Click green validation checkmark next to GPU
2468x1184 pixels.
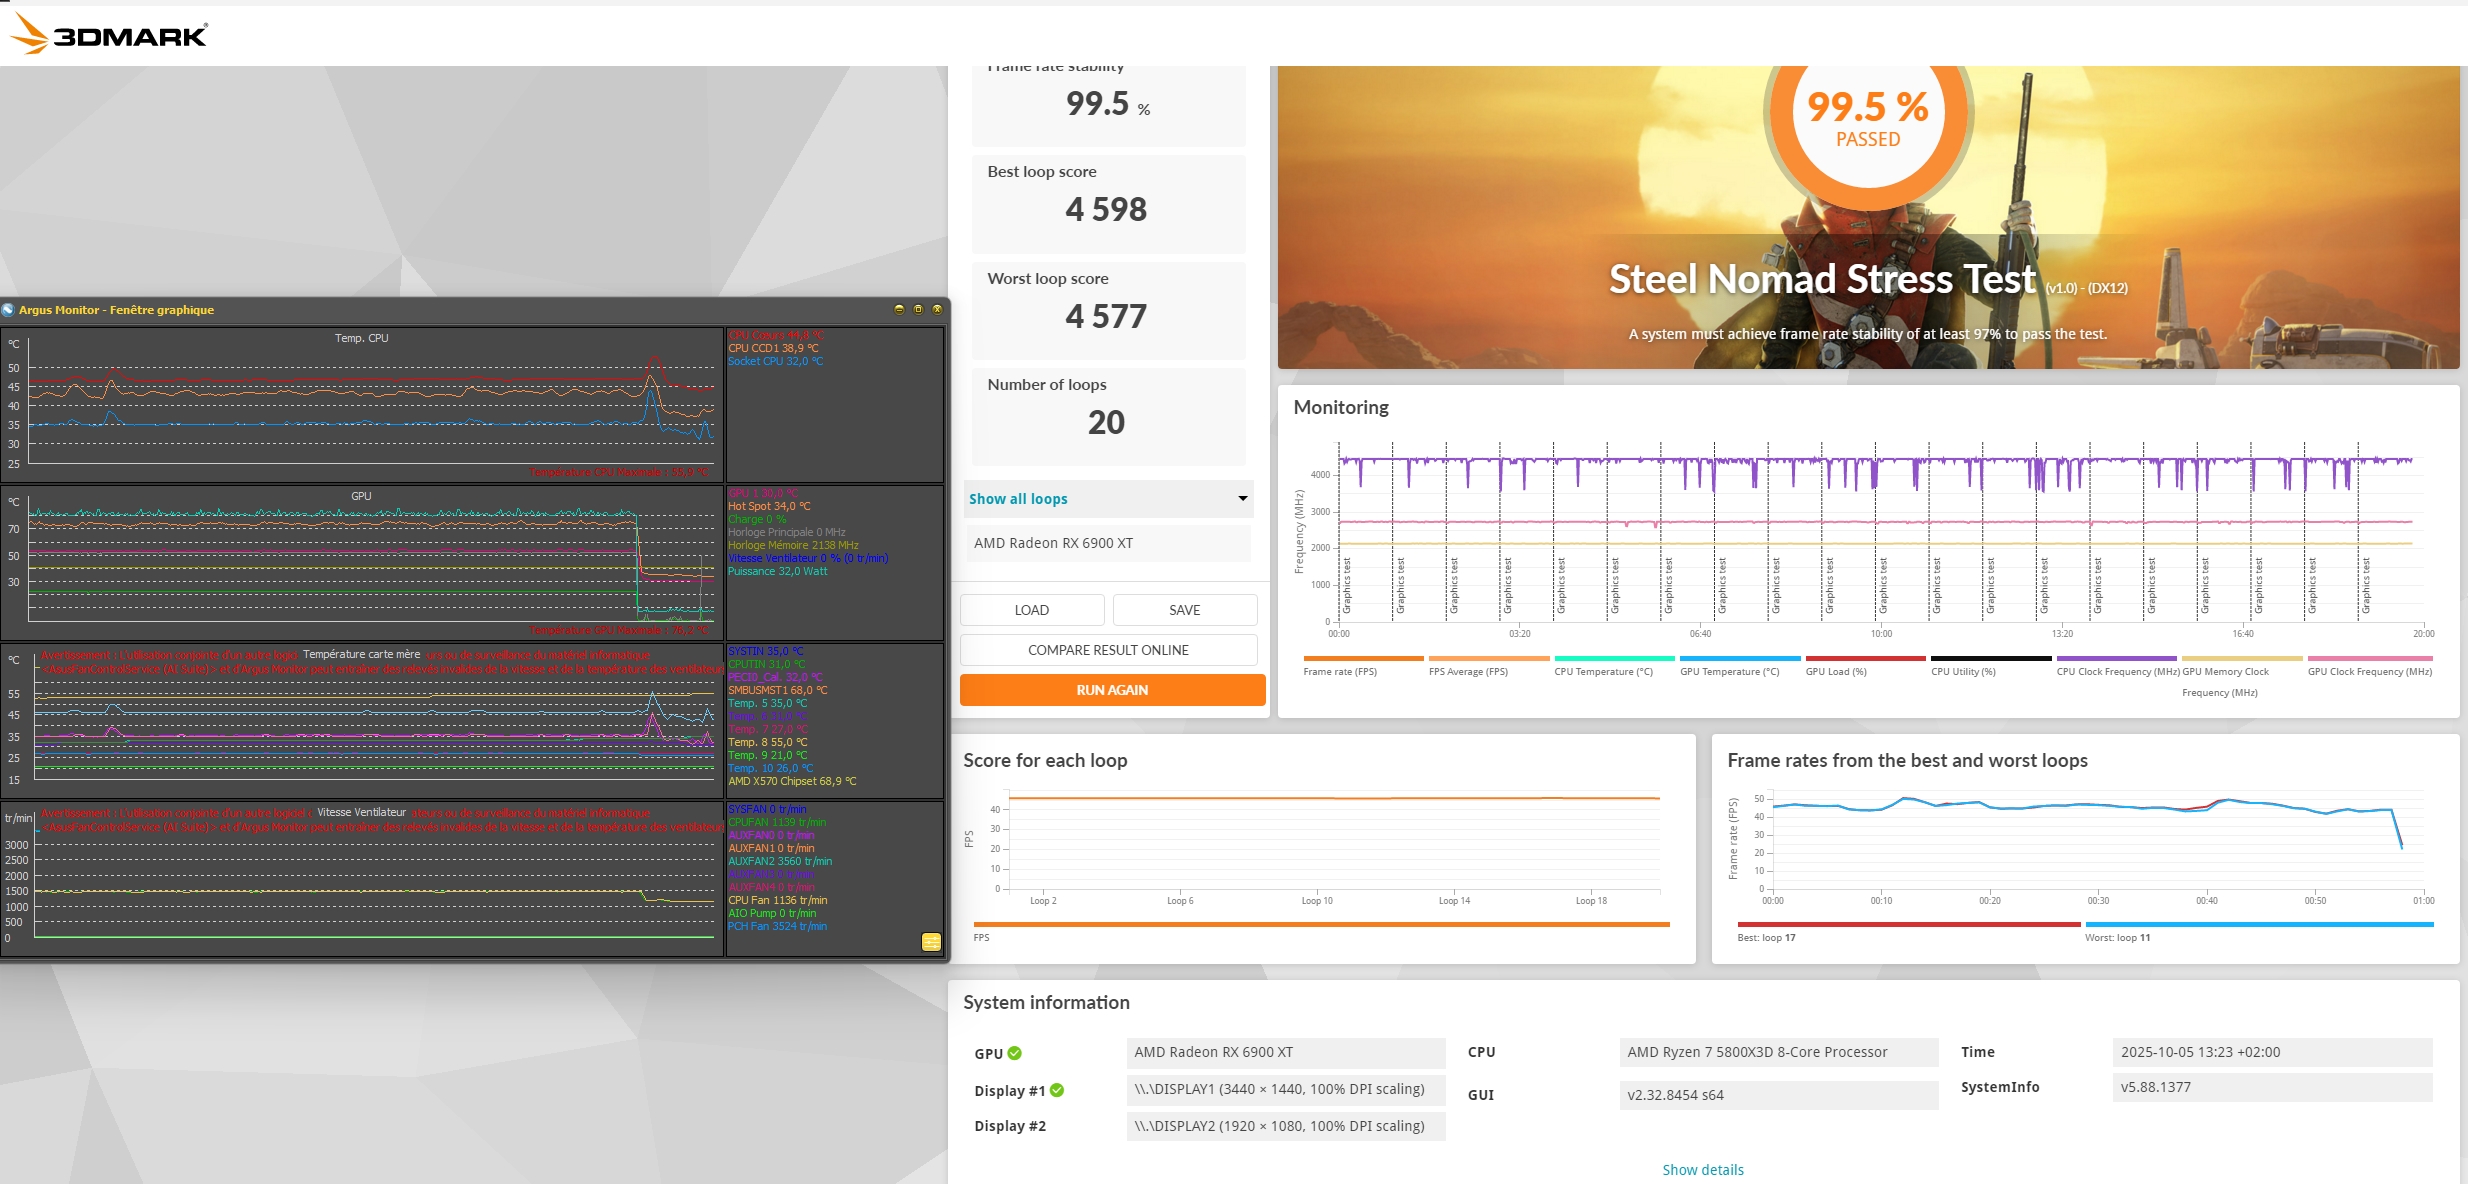[1015, 1053]
